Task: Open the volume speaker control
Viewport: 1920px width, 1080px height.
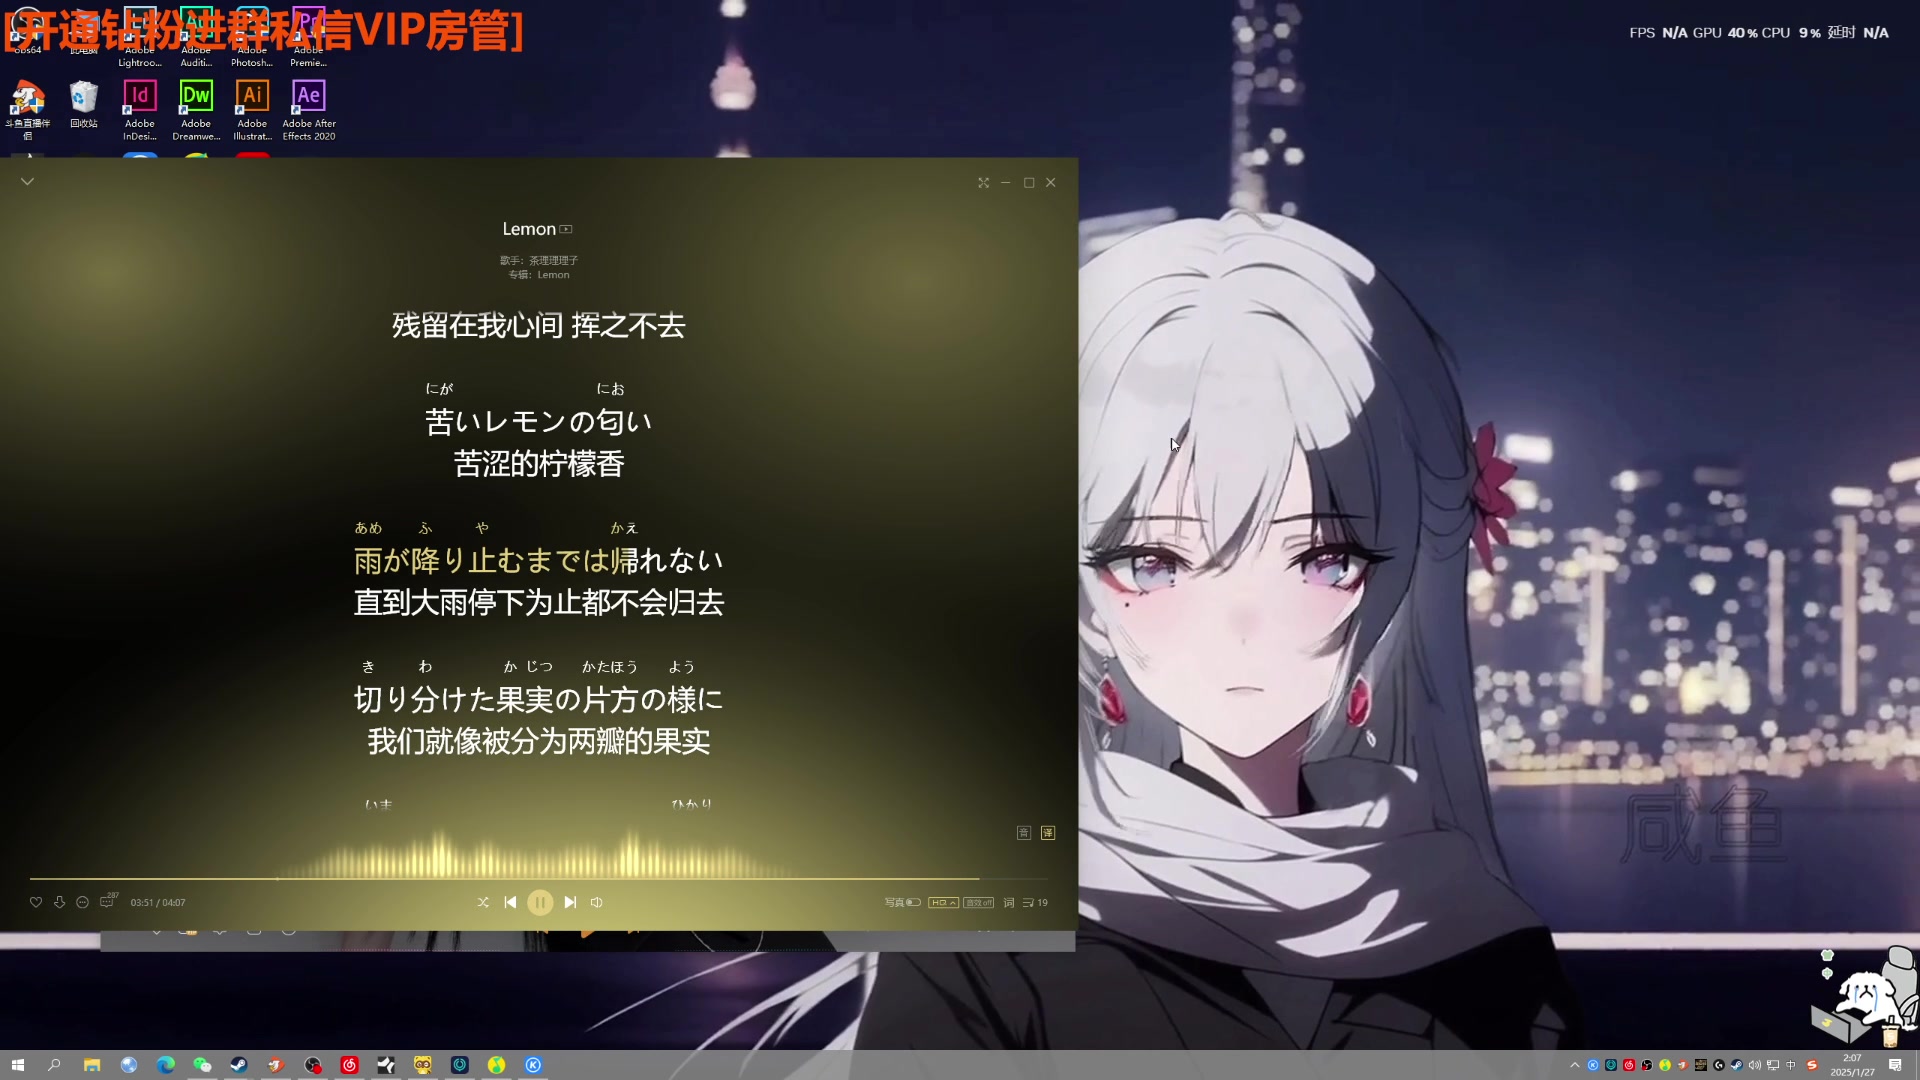Action: [x=597, y=902]
